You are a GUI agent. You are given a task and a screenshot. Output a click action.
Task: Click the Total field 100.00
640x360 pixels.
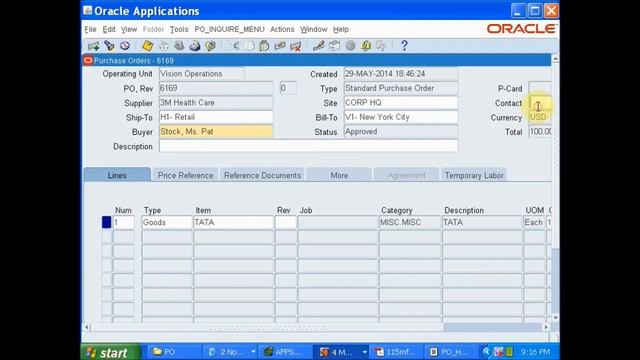click(x=540, y=132)
